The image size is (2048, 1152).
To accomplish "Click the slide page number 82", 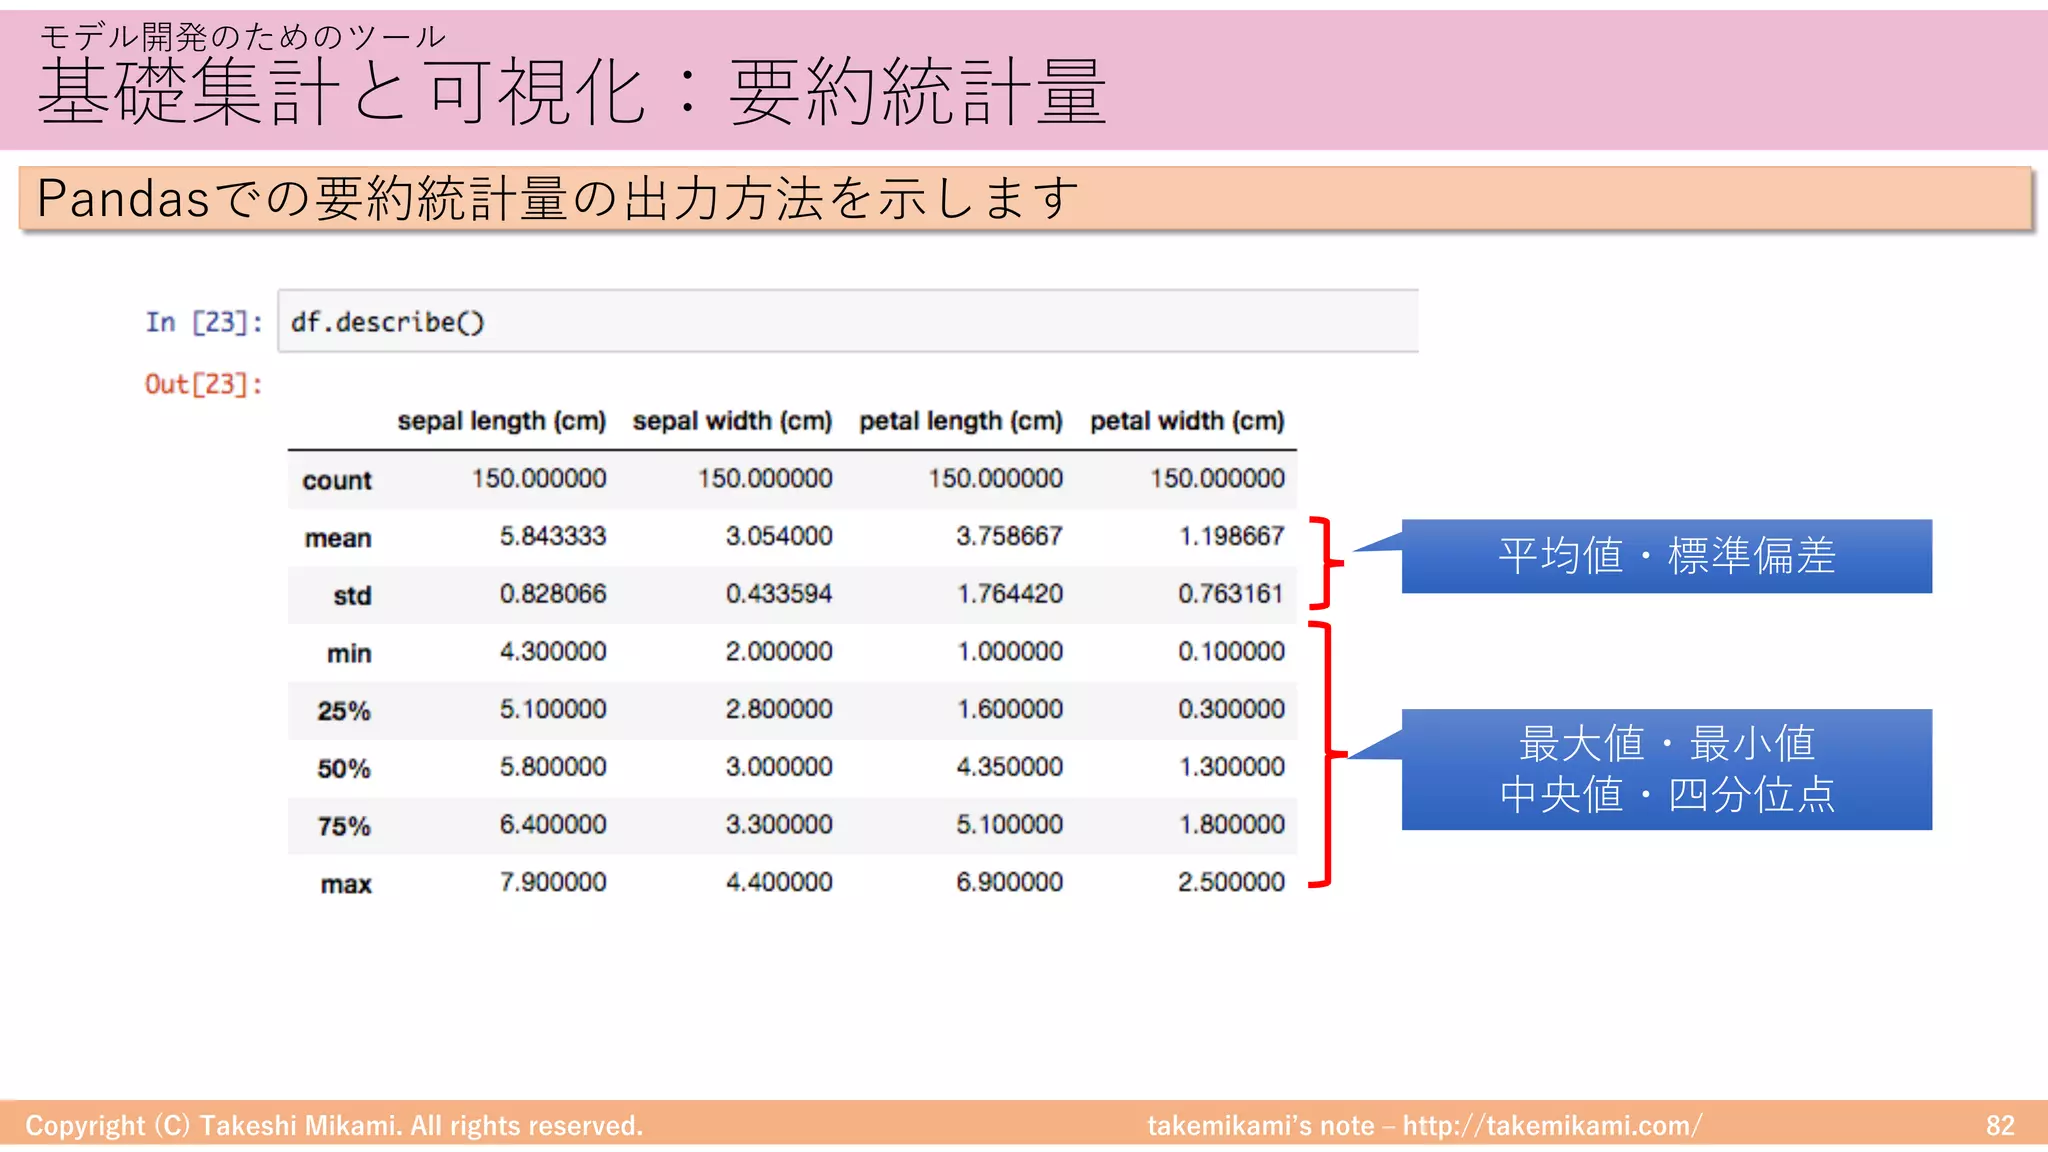I will coord(2000,1126).
